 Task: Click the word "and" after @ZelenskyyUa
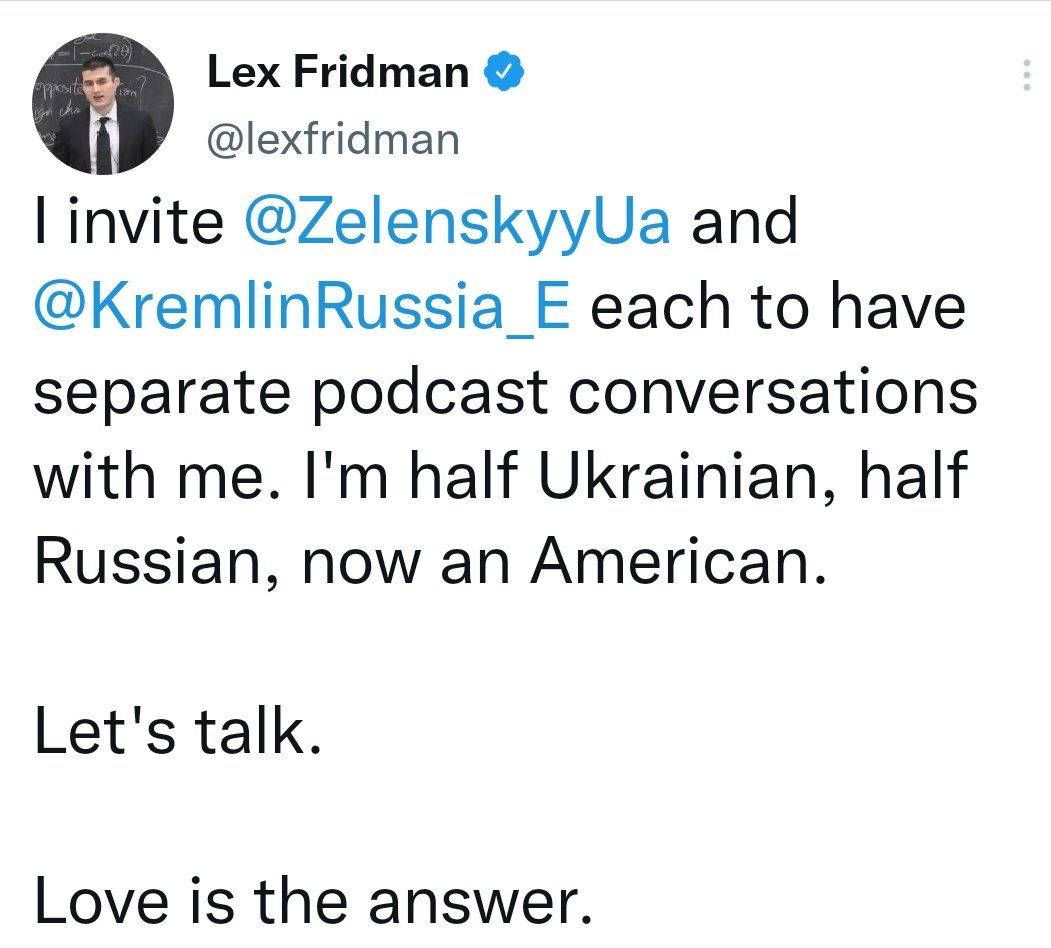click(x=745, y=223)
